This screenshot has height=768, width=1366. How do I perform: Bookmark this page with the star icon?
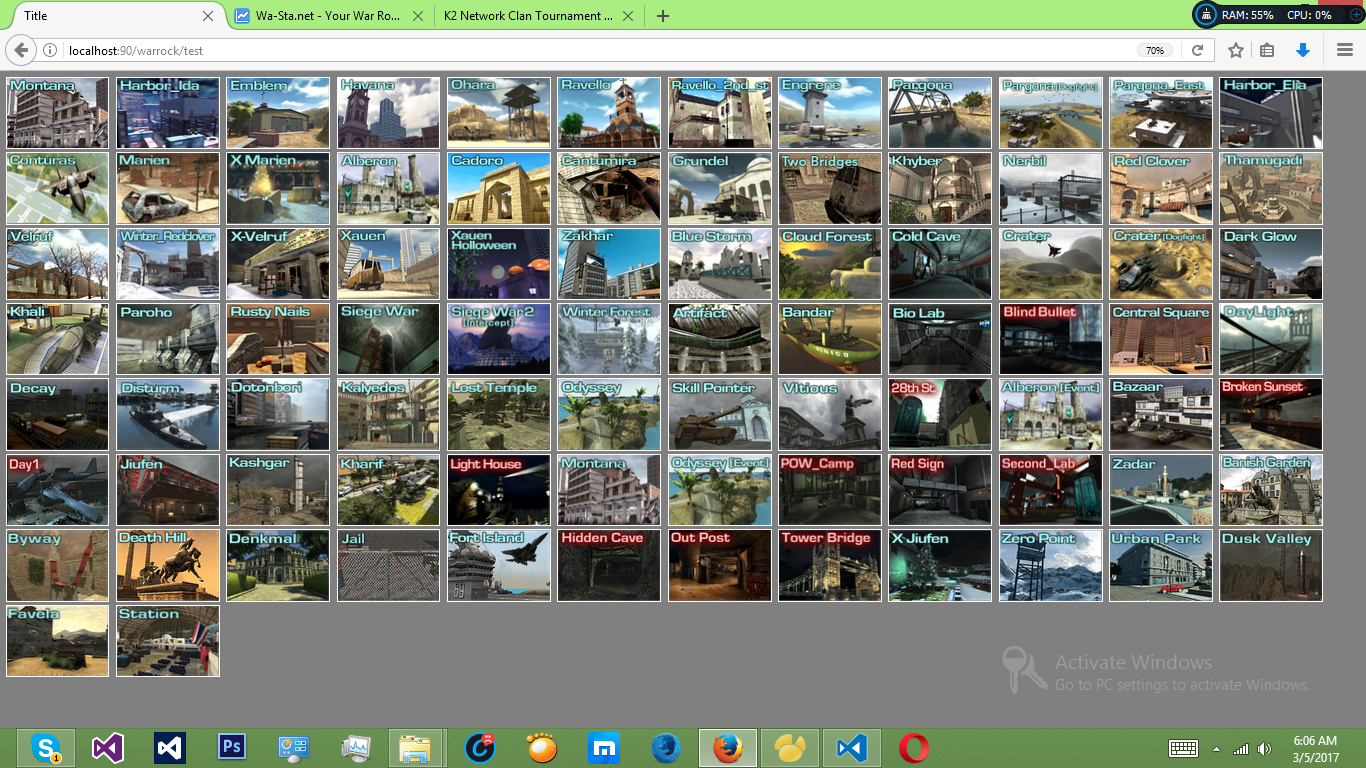click(x=1236, y=50)
